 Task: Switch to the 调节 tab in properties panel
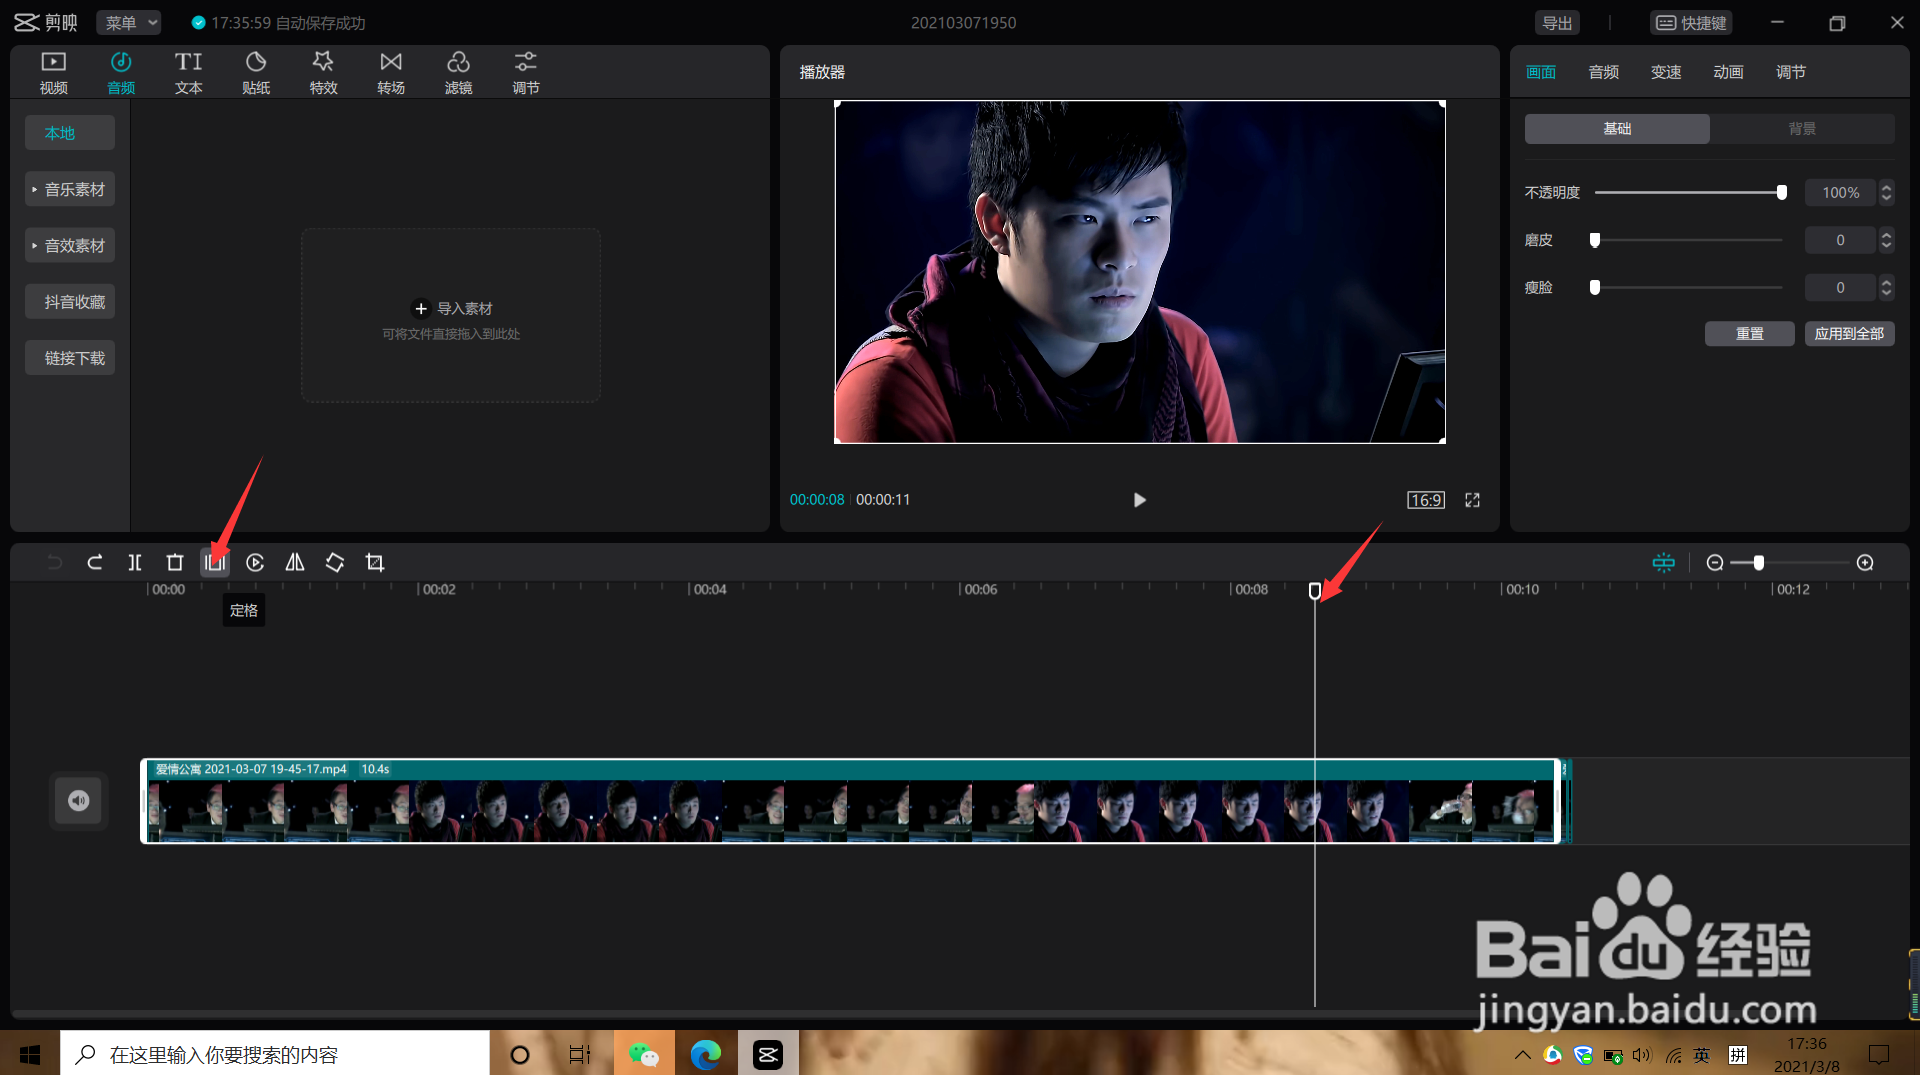point(1791,72)
